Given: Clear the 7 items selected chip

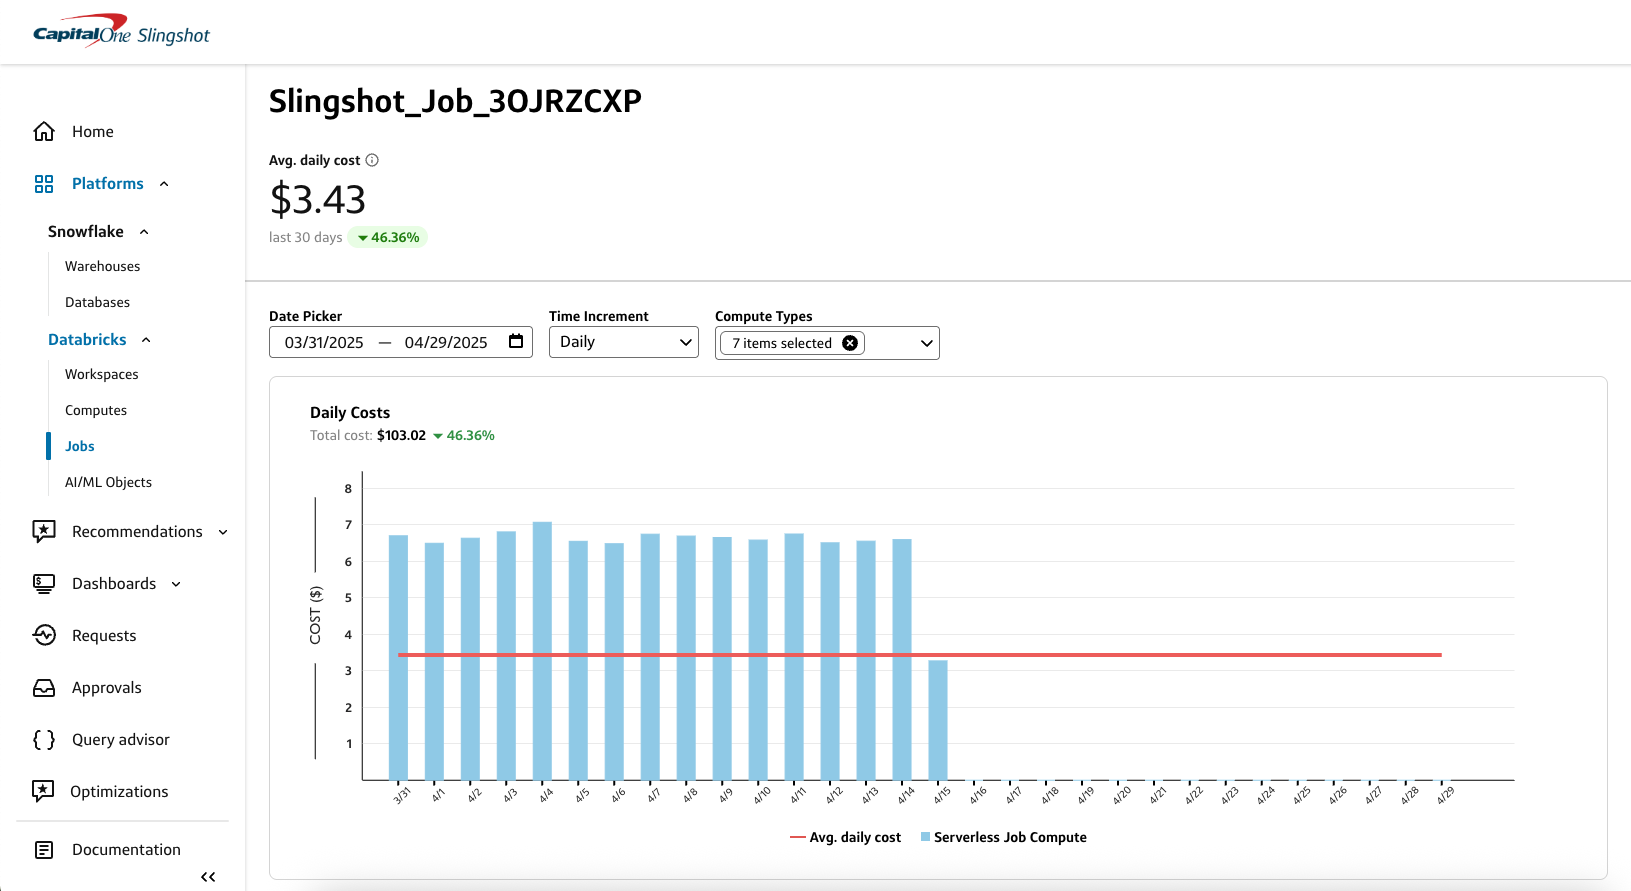Looking at the screenshot, I should 850,343.
